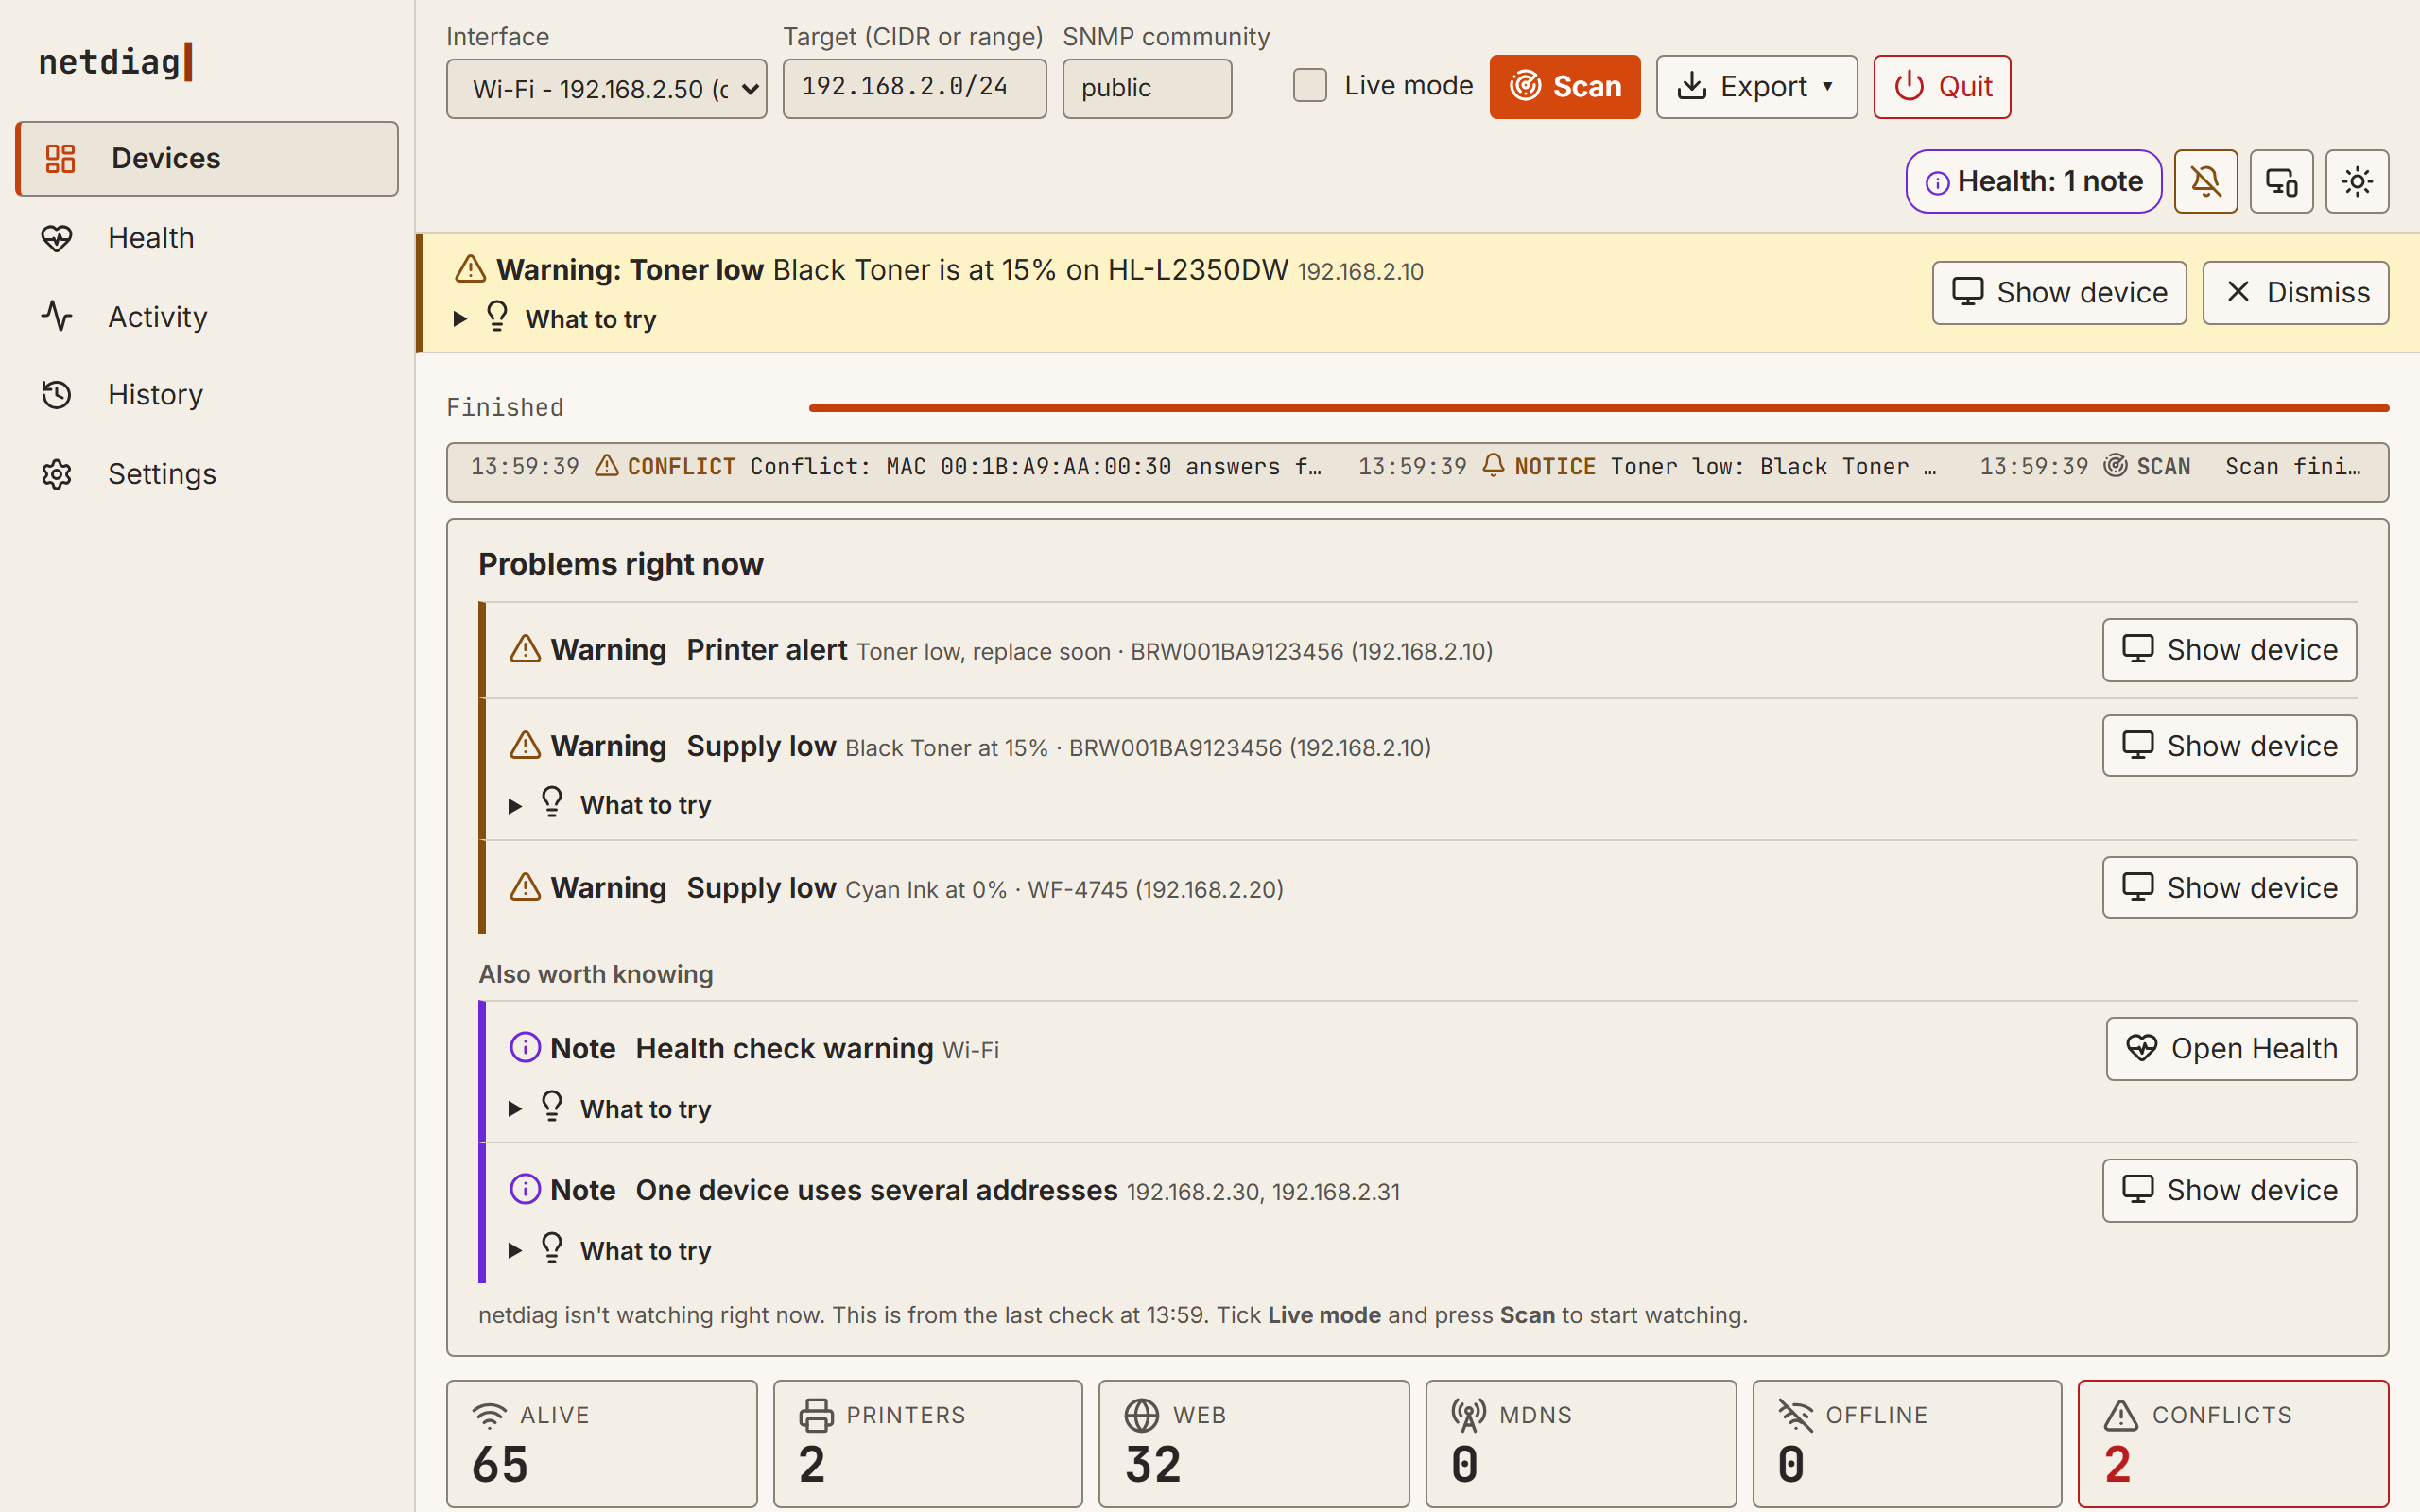Click the SNMP community input field
This screenshot has height=1512, width=2420.
click(x=1147, y=89)
